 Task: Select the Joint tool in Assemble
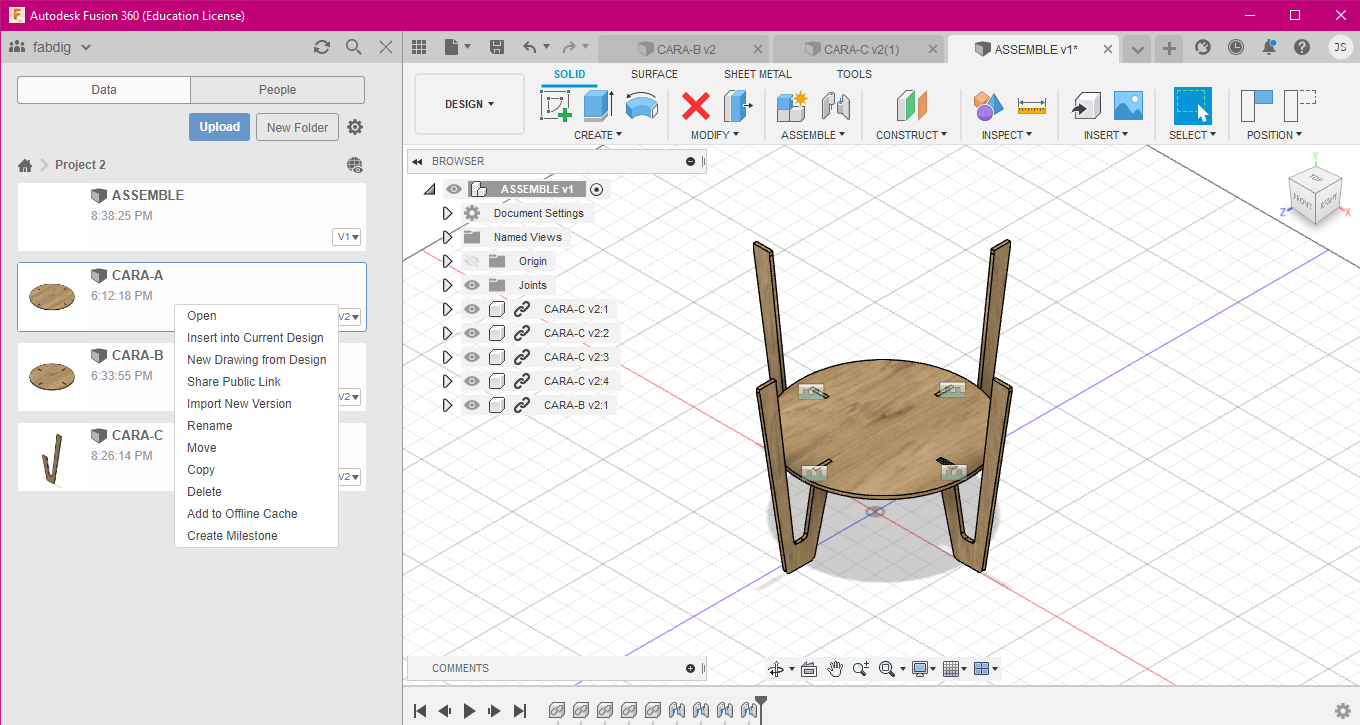835,106
